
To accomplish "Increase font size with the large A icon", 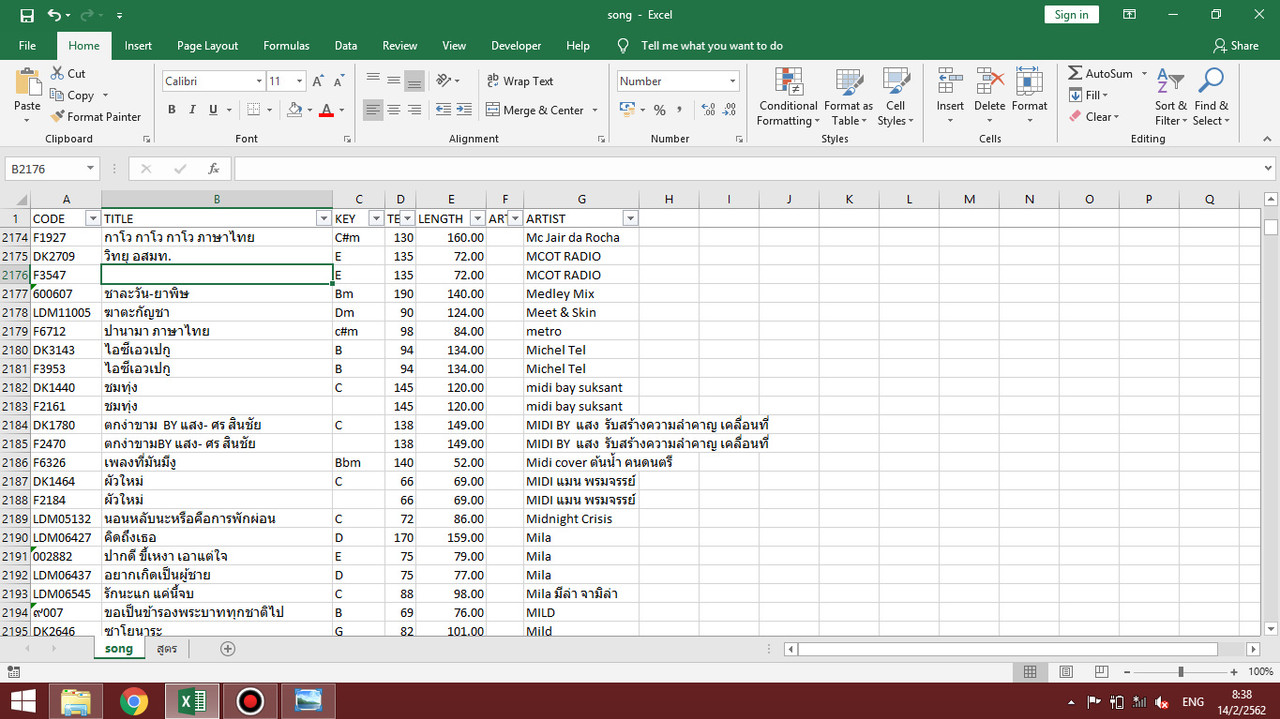I will pyautogui.click(x=318, y=81).
